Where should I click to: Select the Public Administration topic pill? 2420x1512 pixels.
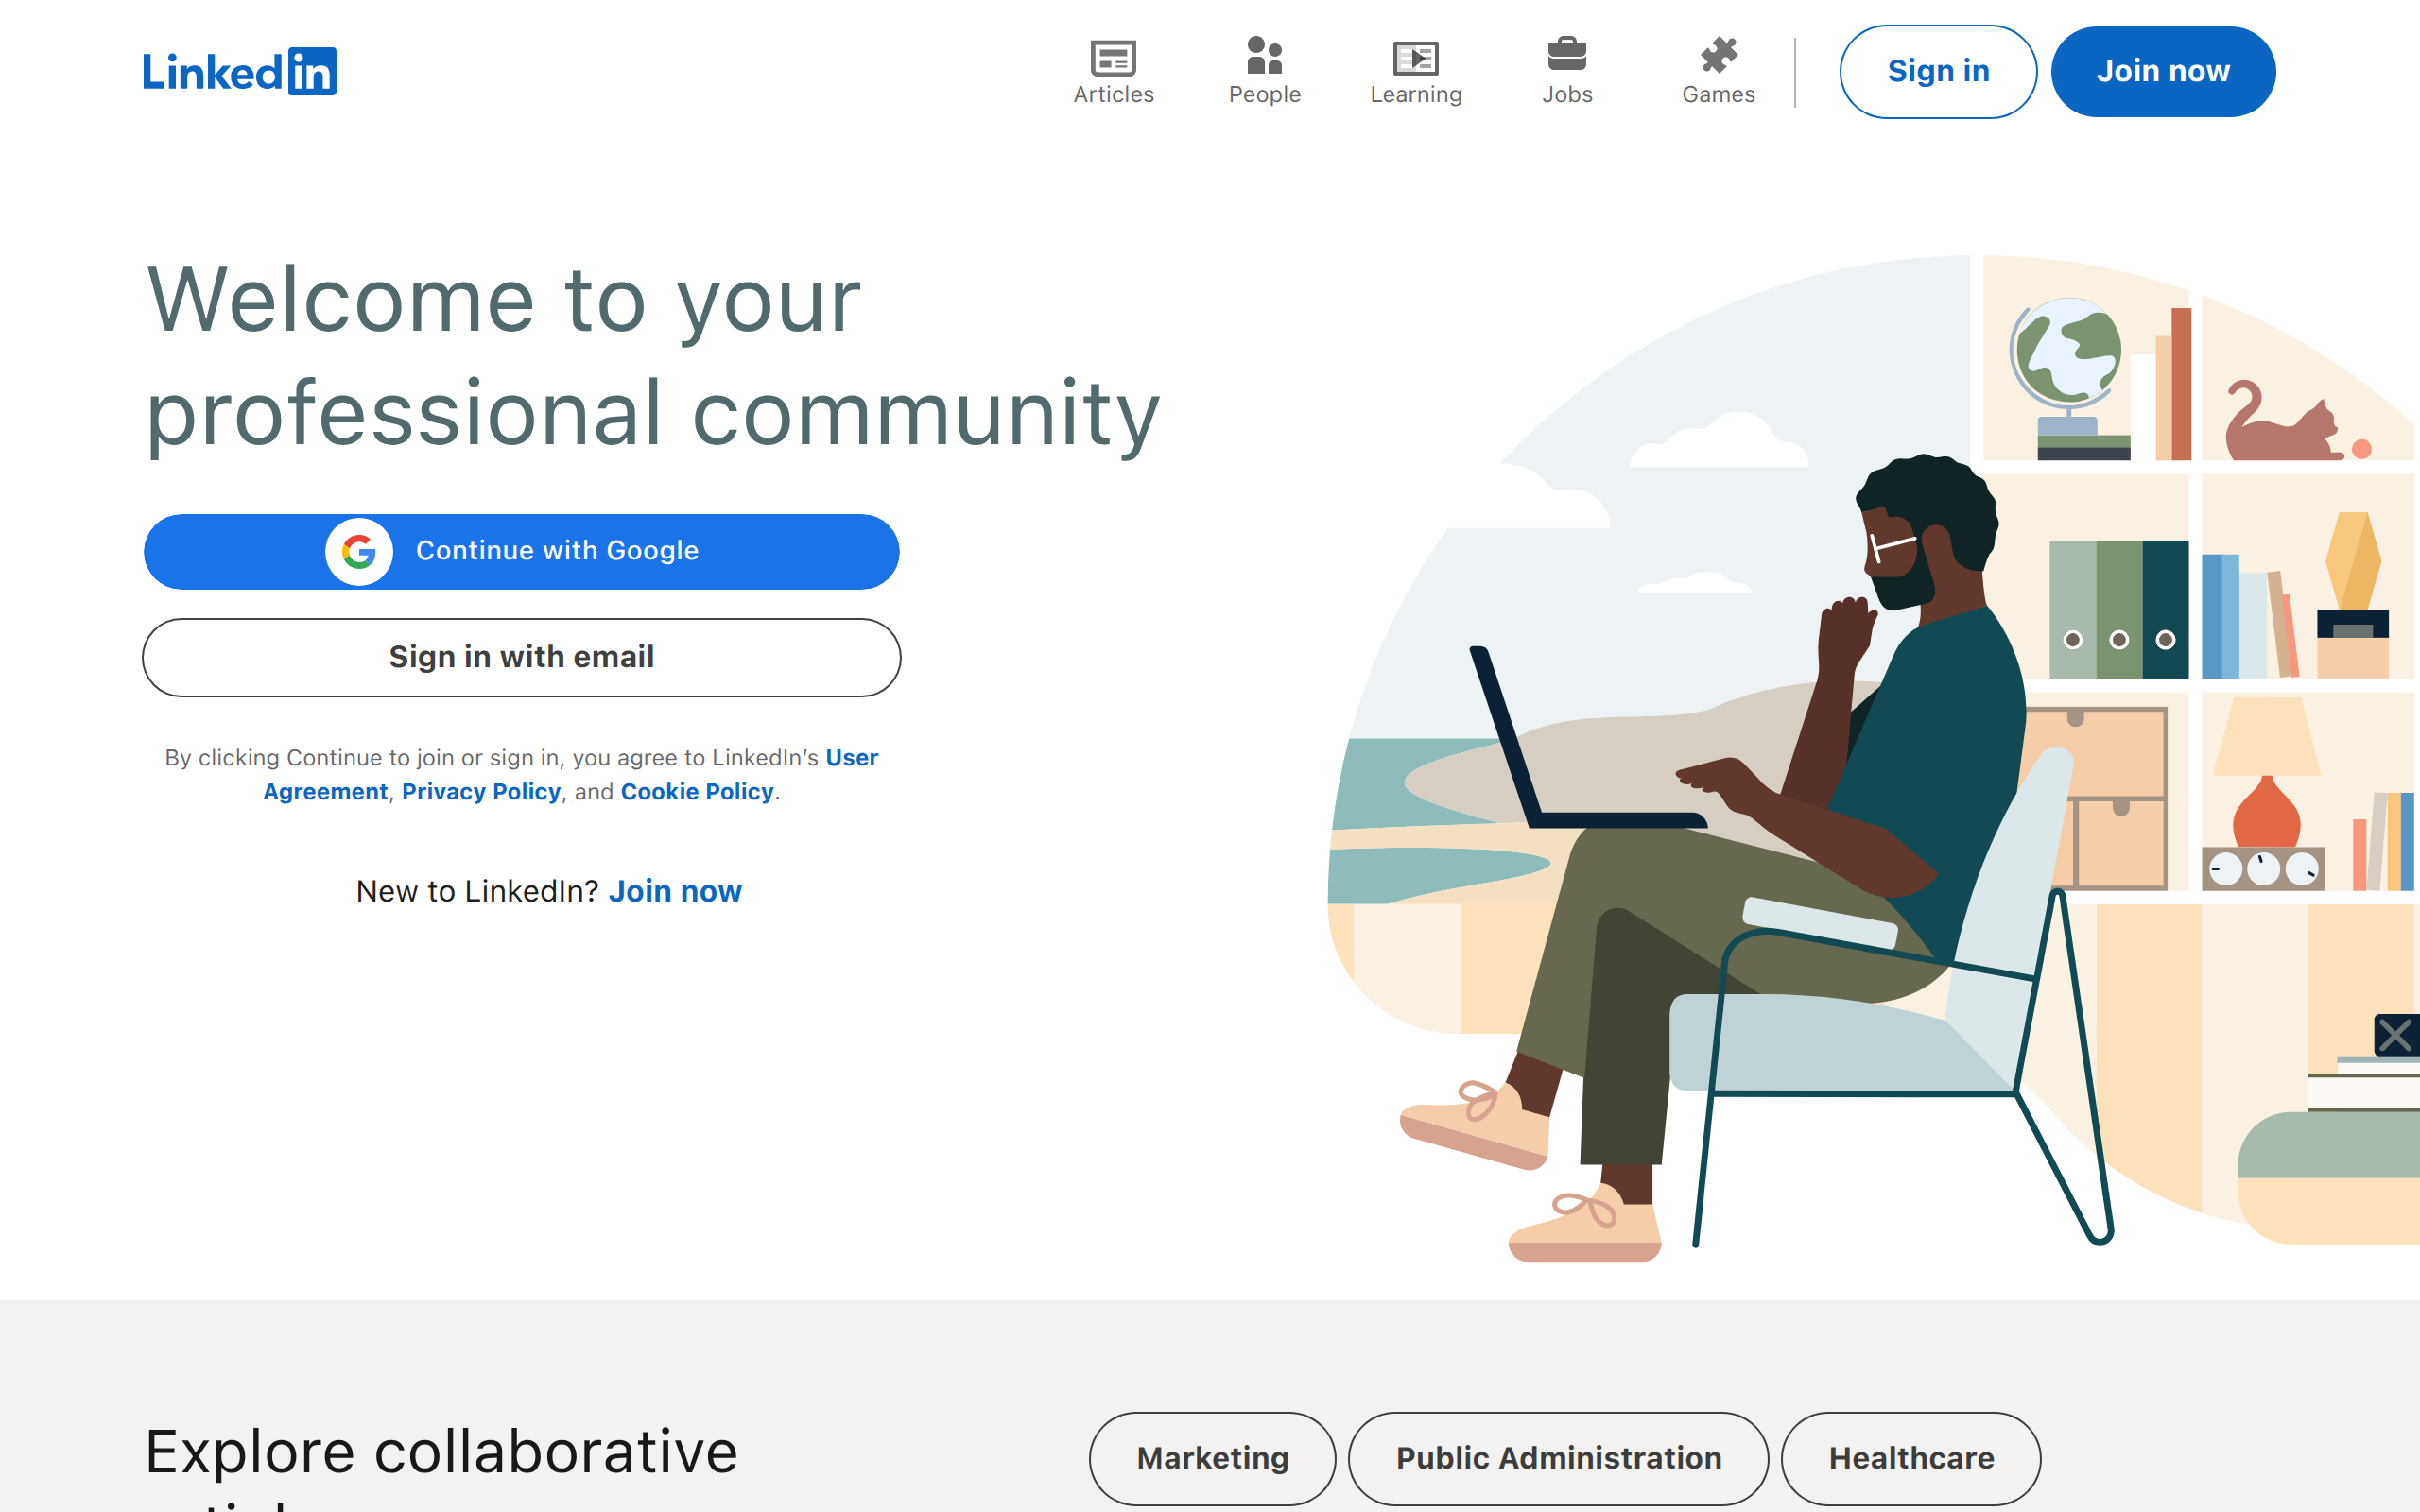coord(1558,1458)
